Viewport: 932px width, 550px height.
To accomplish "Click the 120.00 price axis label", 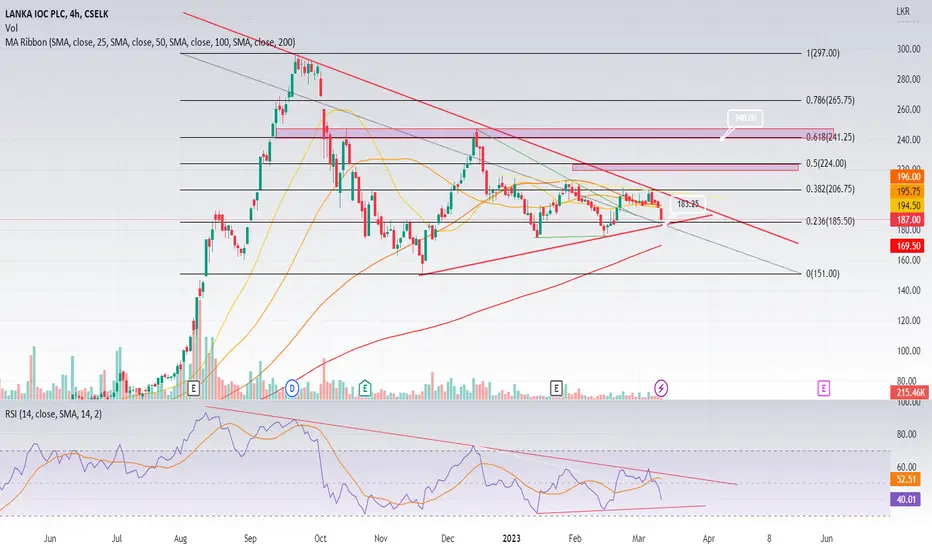I will tap(909, 320).
